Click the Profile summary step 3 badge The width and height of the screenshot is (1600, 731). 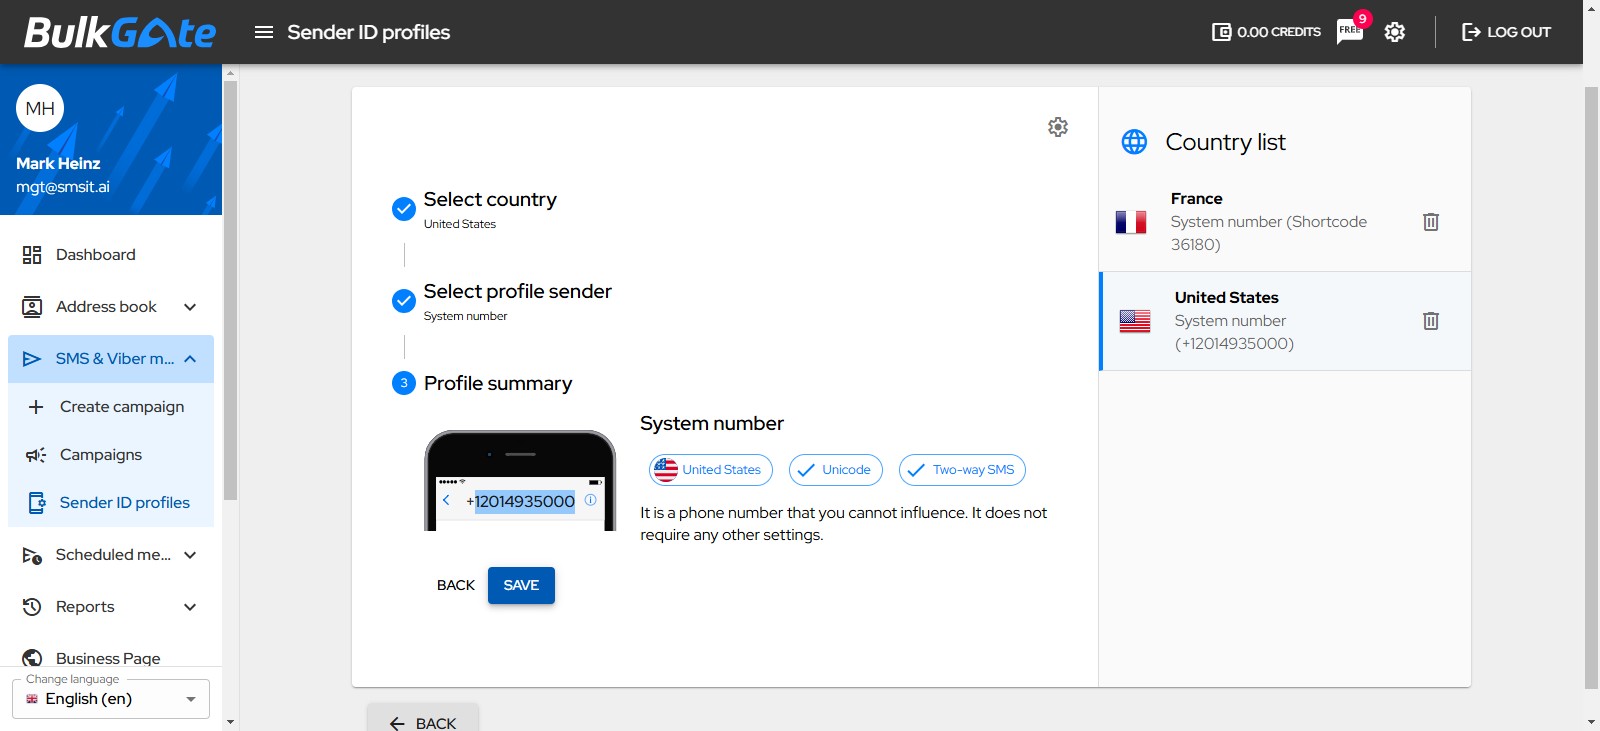[x=404, y=383]
